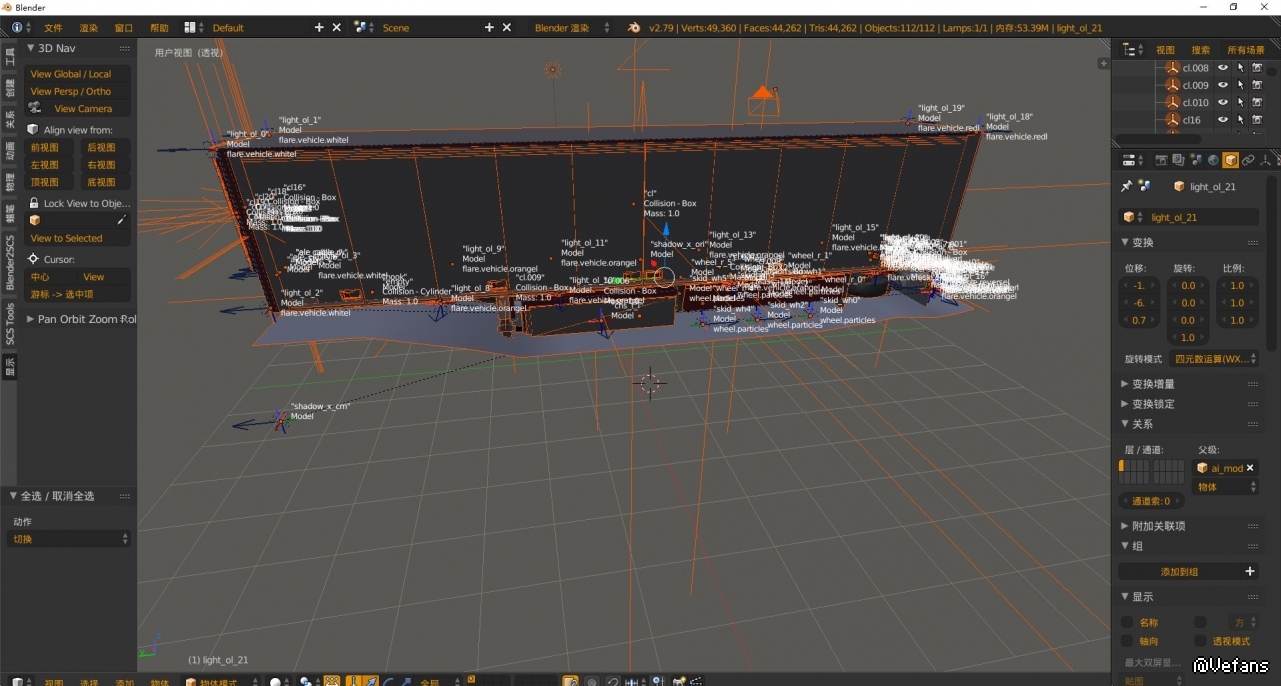Image resolution: width=1281 pixels, height=686 pixels.
Task: Click the pin icon in properties panel
Action: click(1127, 187)
